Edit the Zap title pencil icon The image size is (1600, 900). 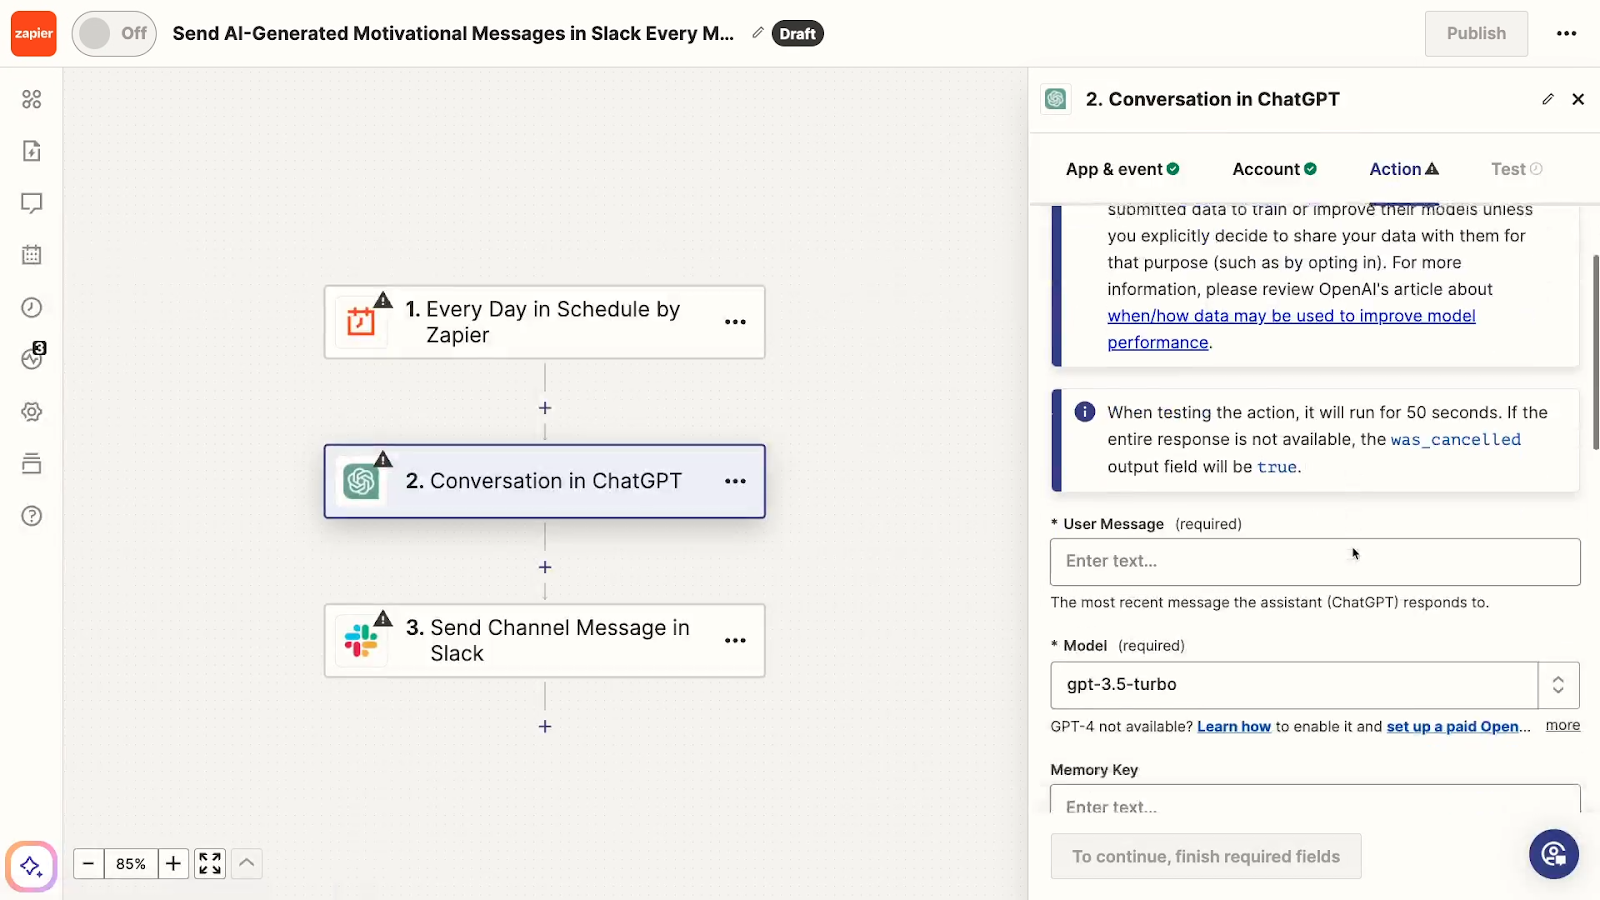point(758,33)
